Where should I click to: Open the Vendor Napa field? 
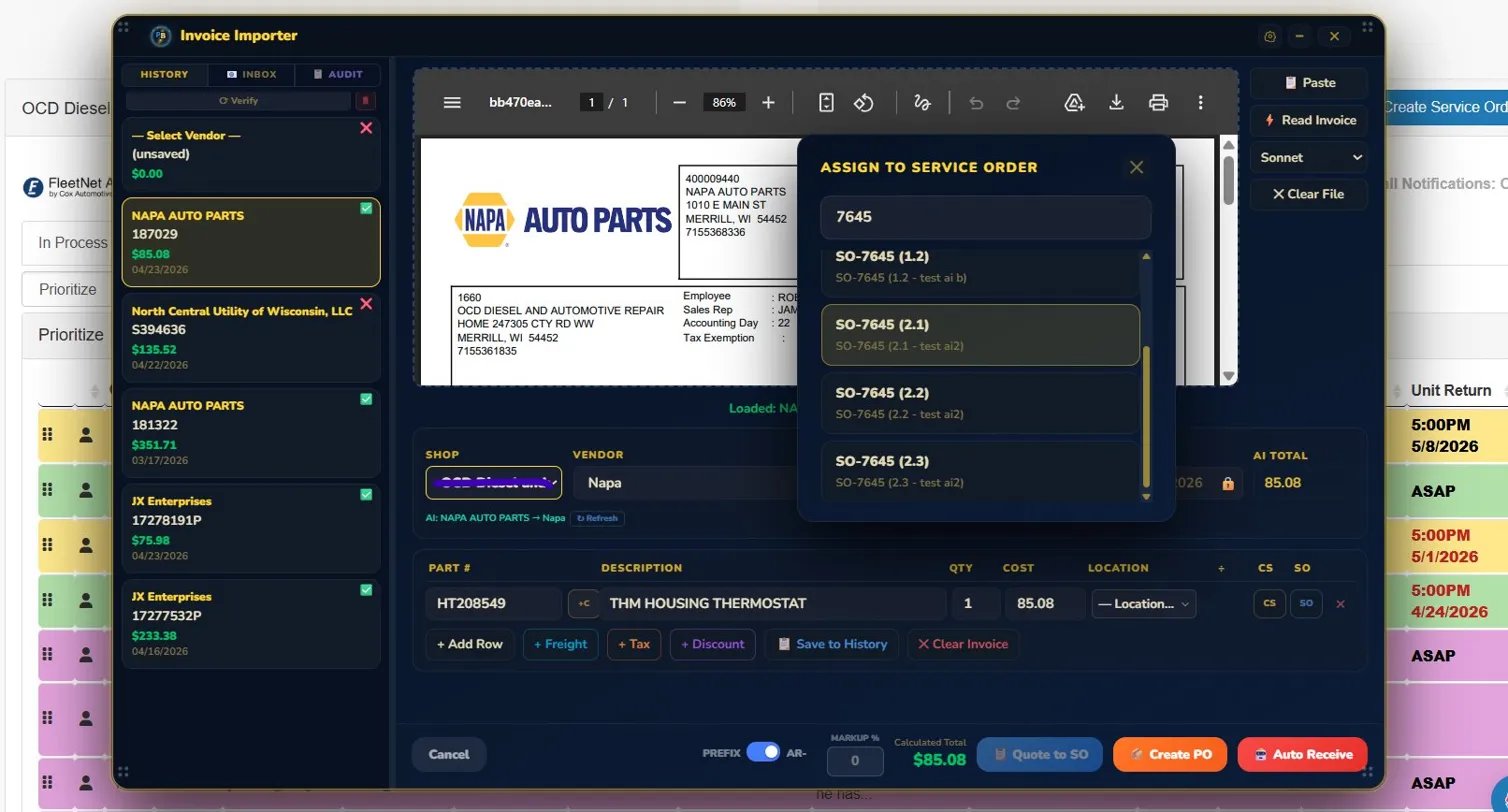686,483
